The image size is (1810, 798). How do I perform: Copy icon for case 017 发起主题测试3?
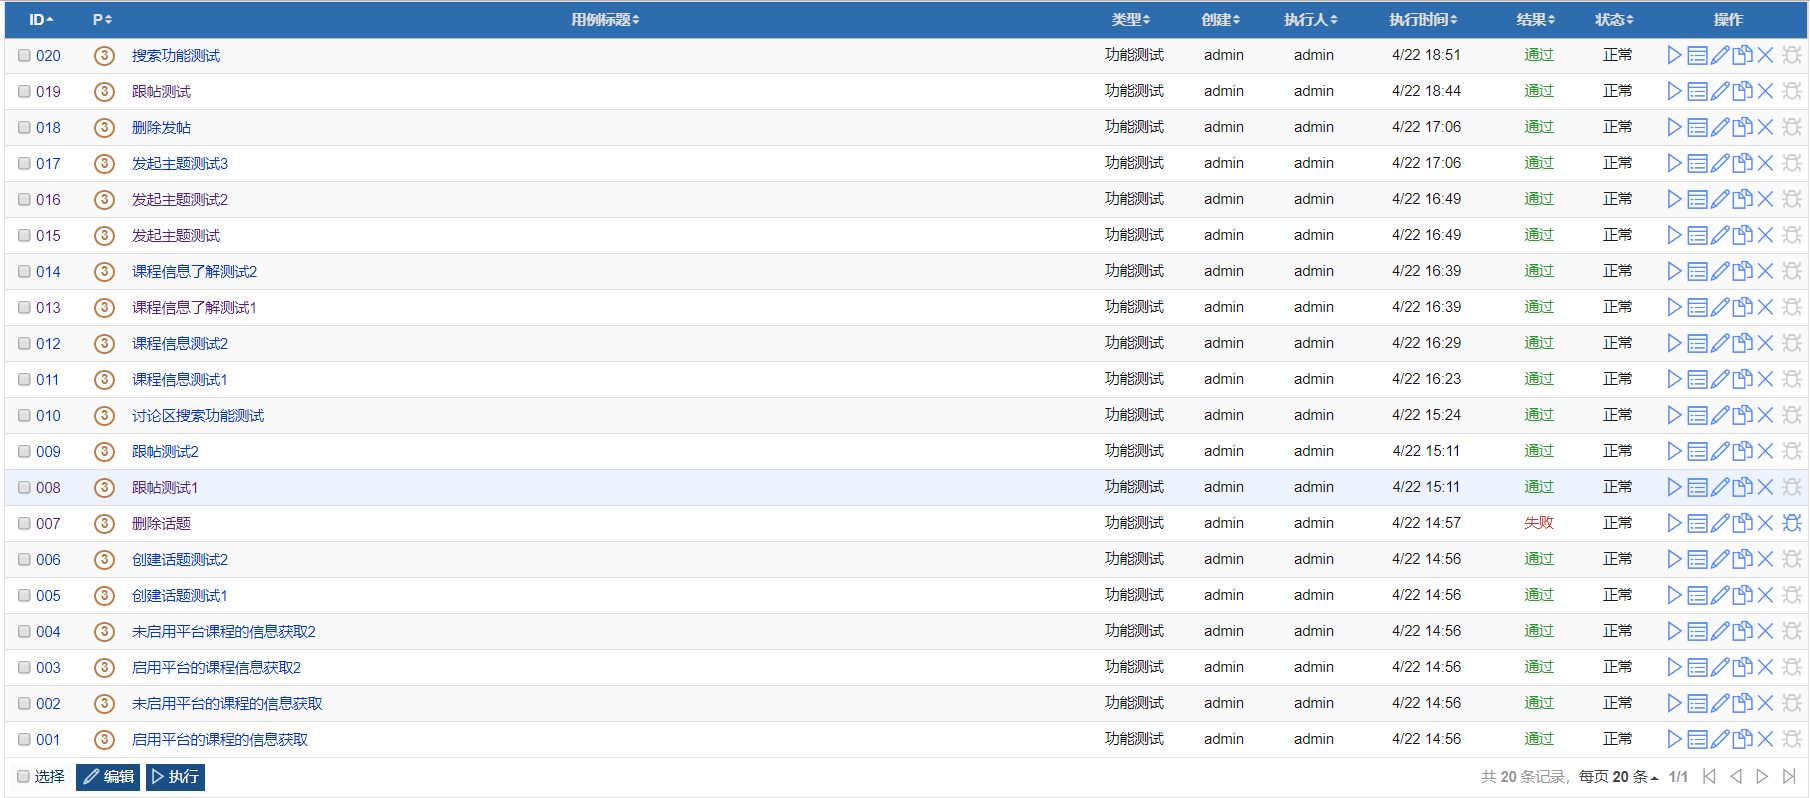pos(1743,164)
